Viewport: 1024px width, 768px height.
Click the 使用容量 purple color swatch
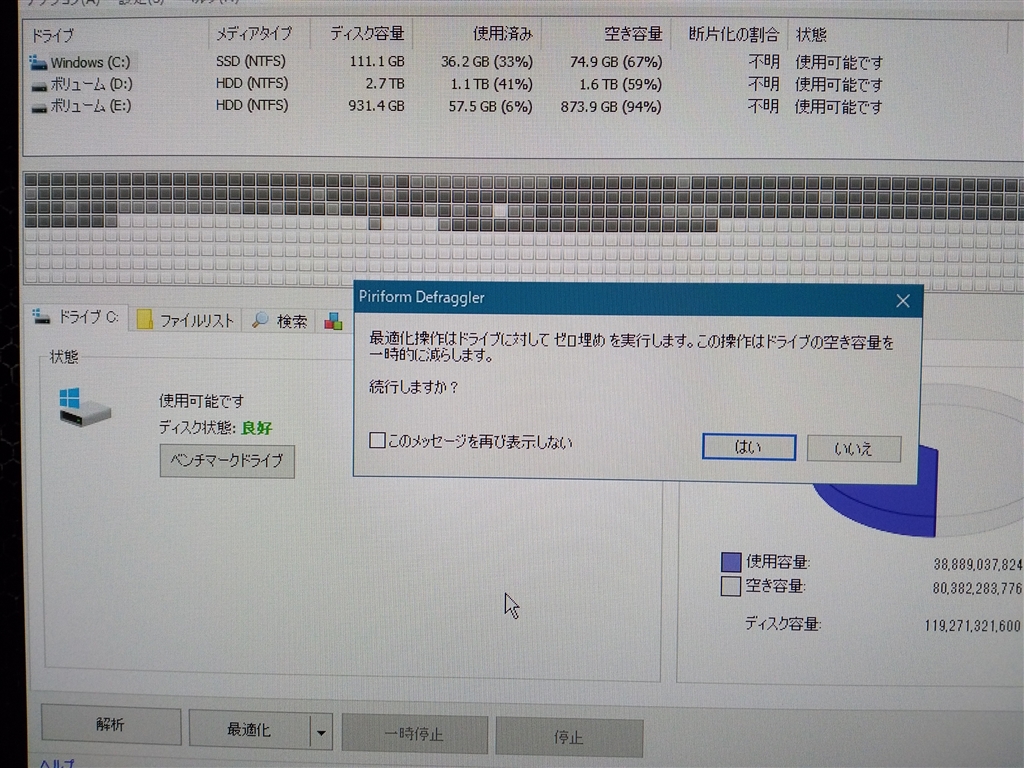click(x=731, y=562)
